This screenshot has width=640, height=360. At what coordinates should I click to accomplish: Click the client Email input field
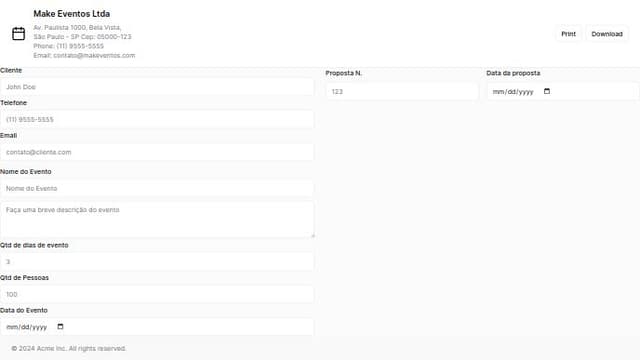(x=157, y=152)
